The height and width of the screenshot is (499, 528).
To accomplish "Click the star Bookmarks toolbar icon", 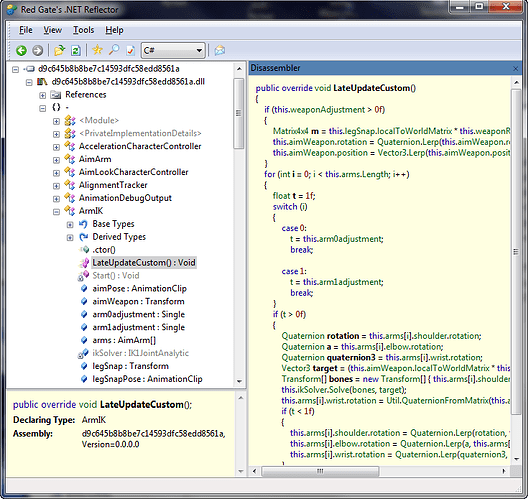I will pos(97,50).
